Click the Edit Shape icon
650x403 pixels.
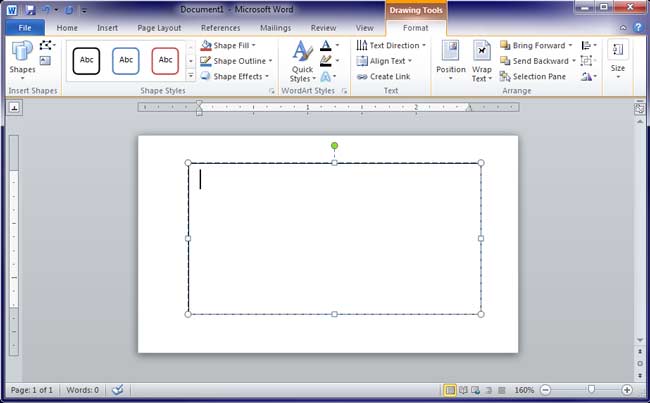47,45
